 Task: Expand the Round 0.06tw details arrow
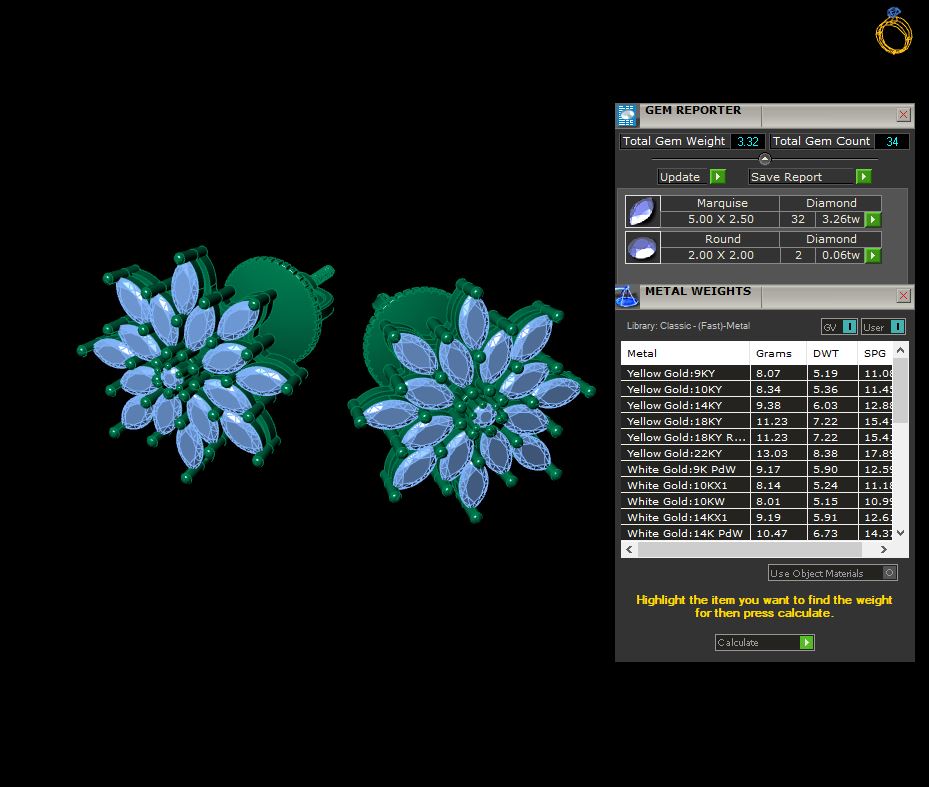873,255
